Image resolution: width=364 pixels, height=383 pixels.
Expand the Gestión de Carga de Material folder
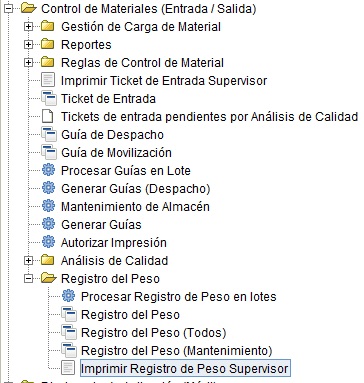pos(29,26)
